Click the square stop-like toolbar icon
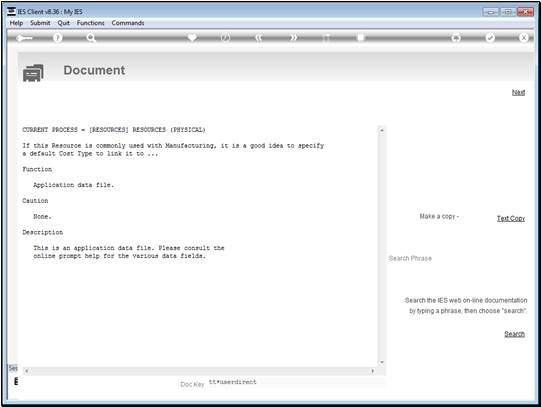The image size is (541, 407). coord(360,37)
